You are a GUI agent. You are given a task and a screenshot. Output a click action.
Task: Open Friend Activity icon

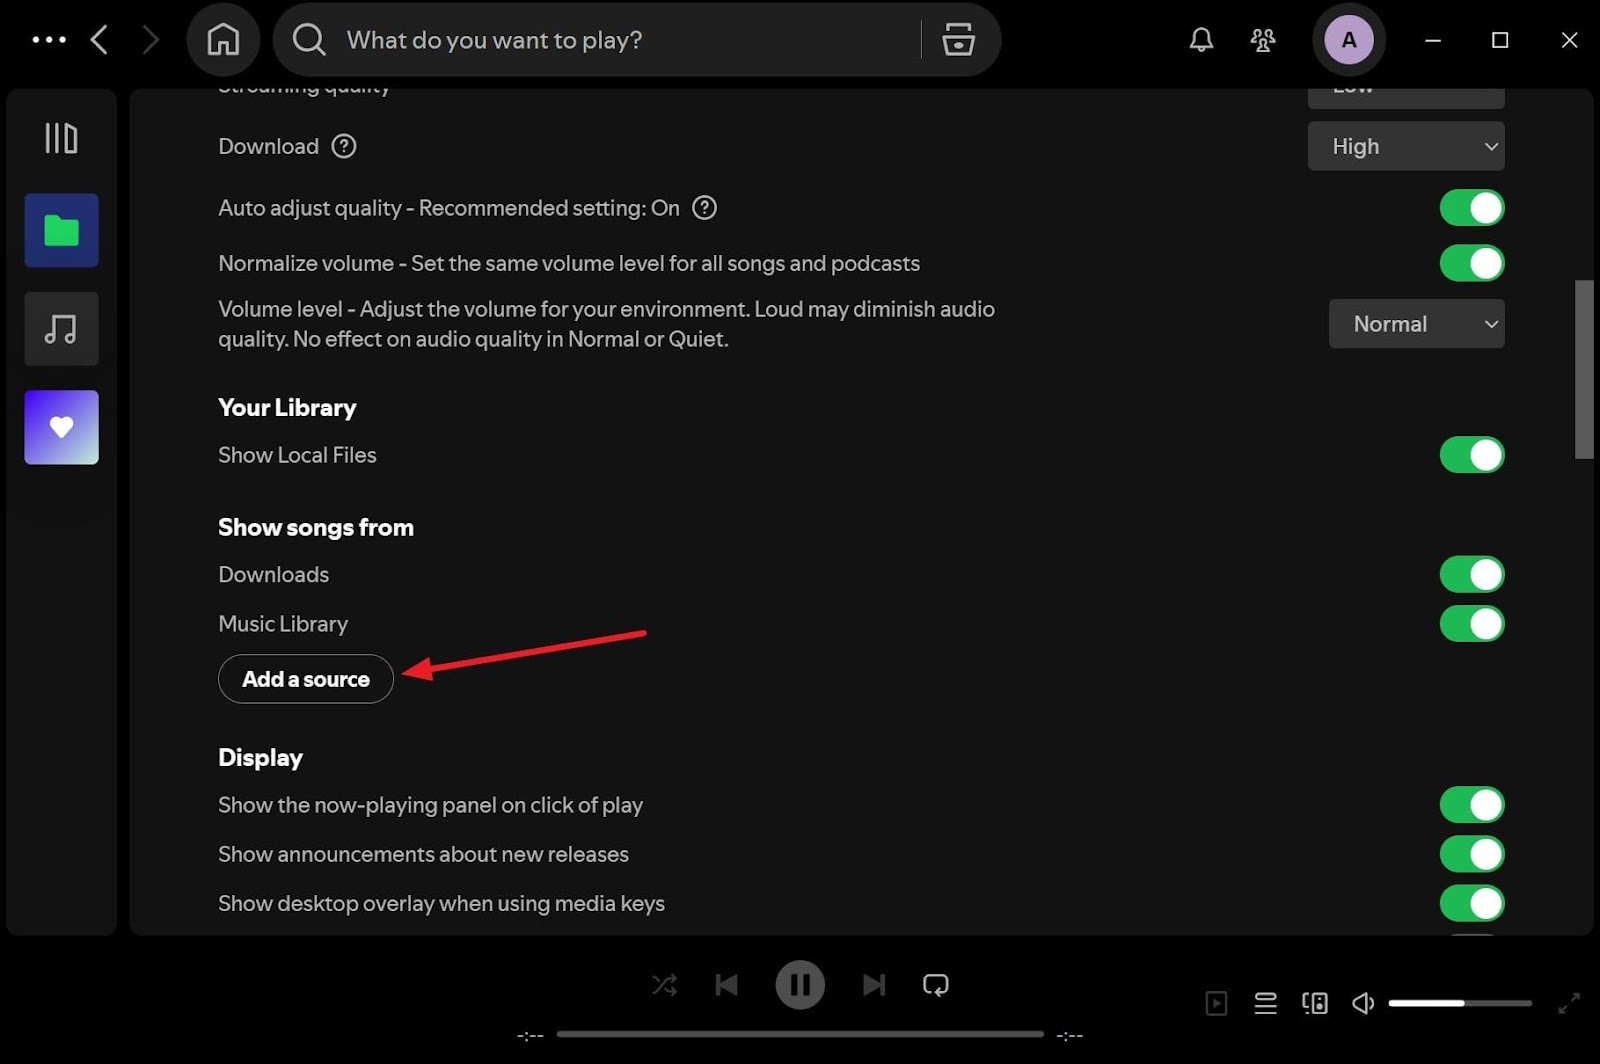(x=1263, y=40)
